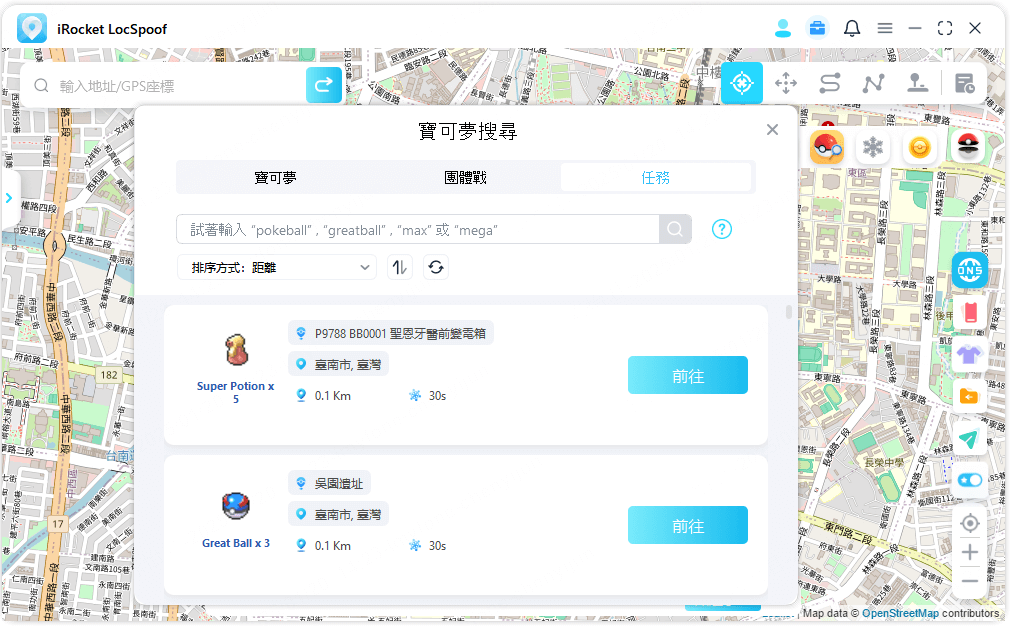
Task: Click the Great Ball x 3 label
Action: (x=236, y=543)
